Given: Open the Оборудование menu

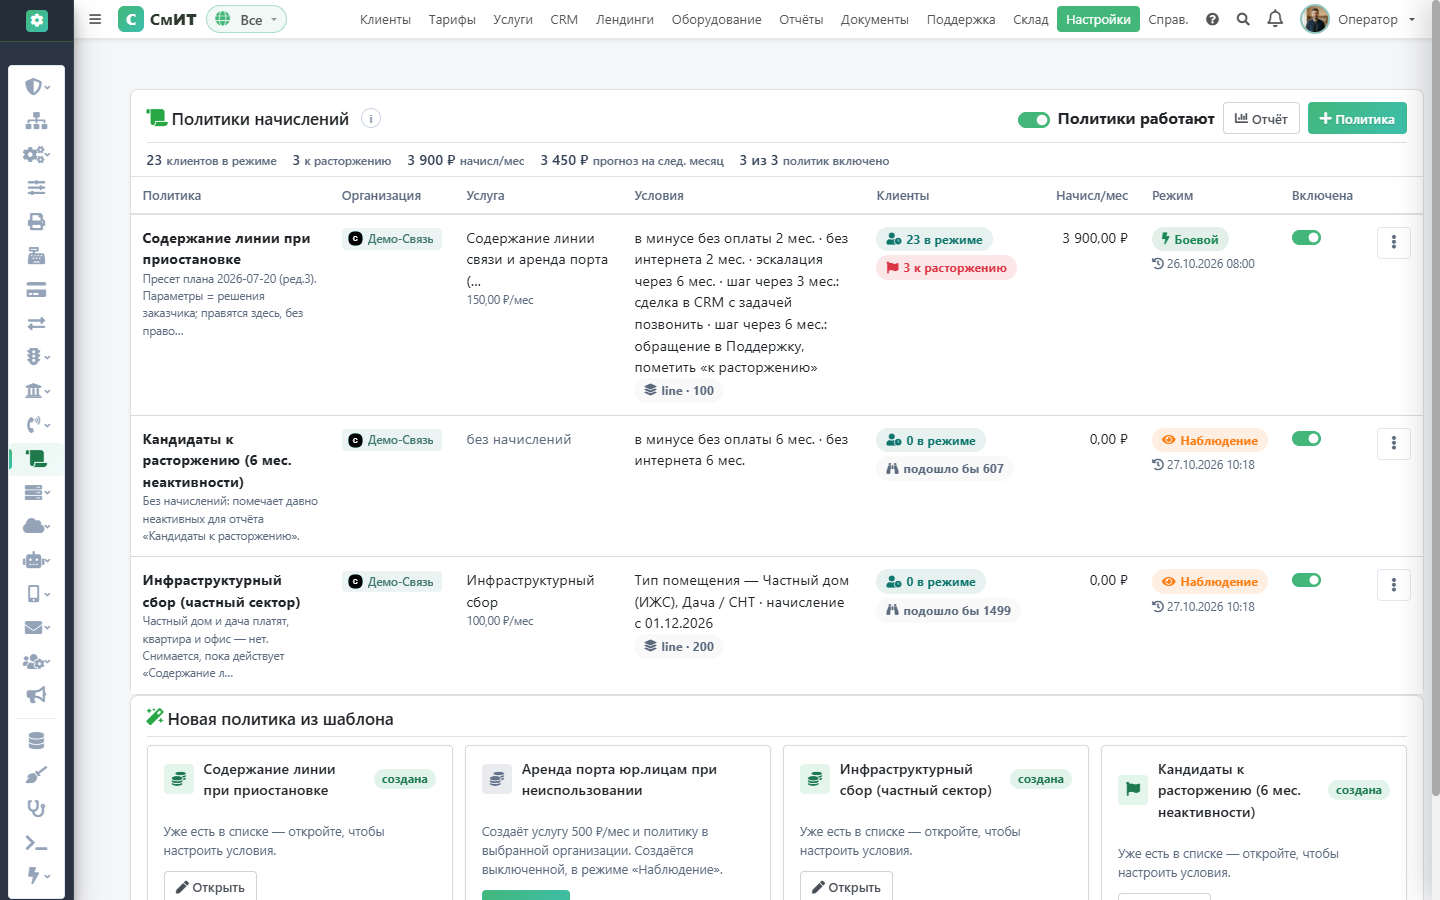Looking at the screenshot, I should point(717,19).
